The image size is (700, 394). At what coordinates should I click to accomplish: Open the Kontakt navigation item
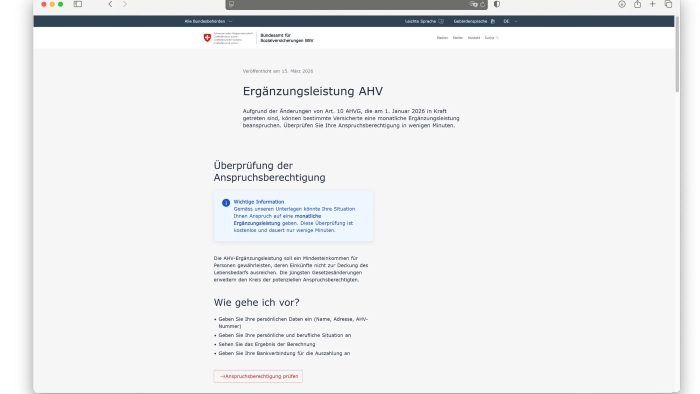474,38
